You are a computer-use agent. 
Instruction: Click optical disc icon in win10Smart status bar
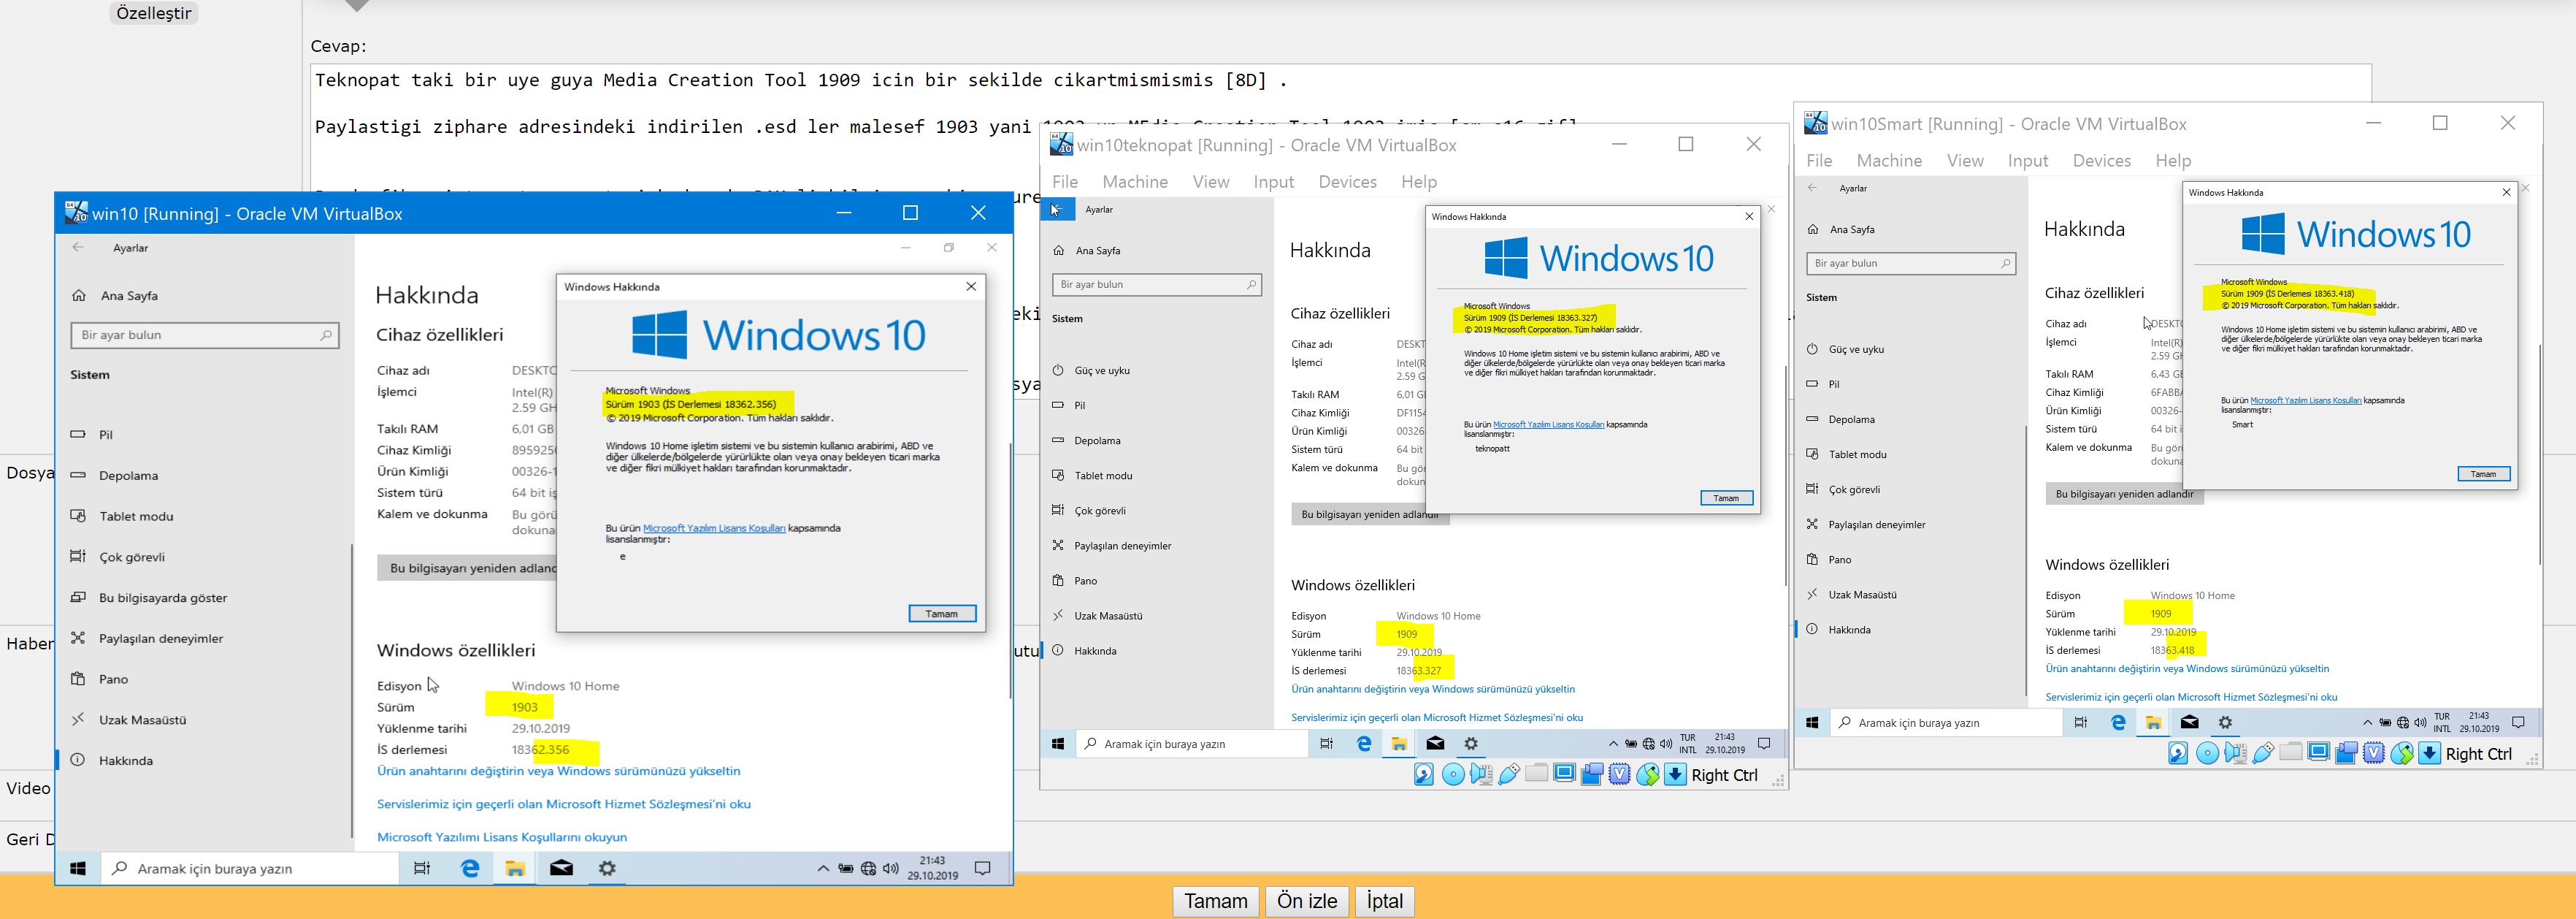click(2208, 754)
